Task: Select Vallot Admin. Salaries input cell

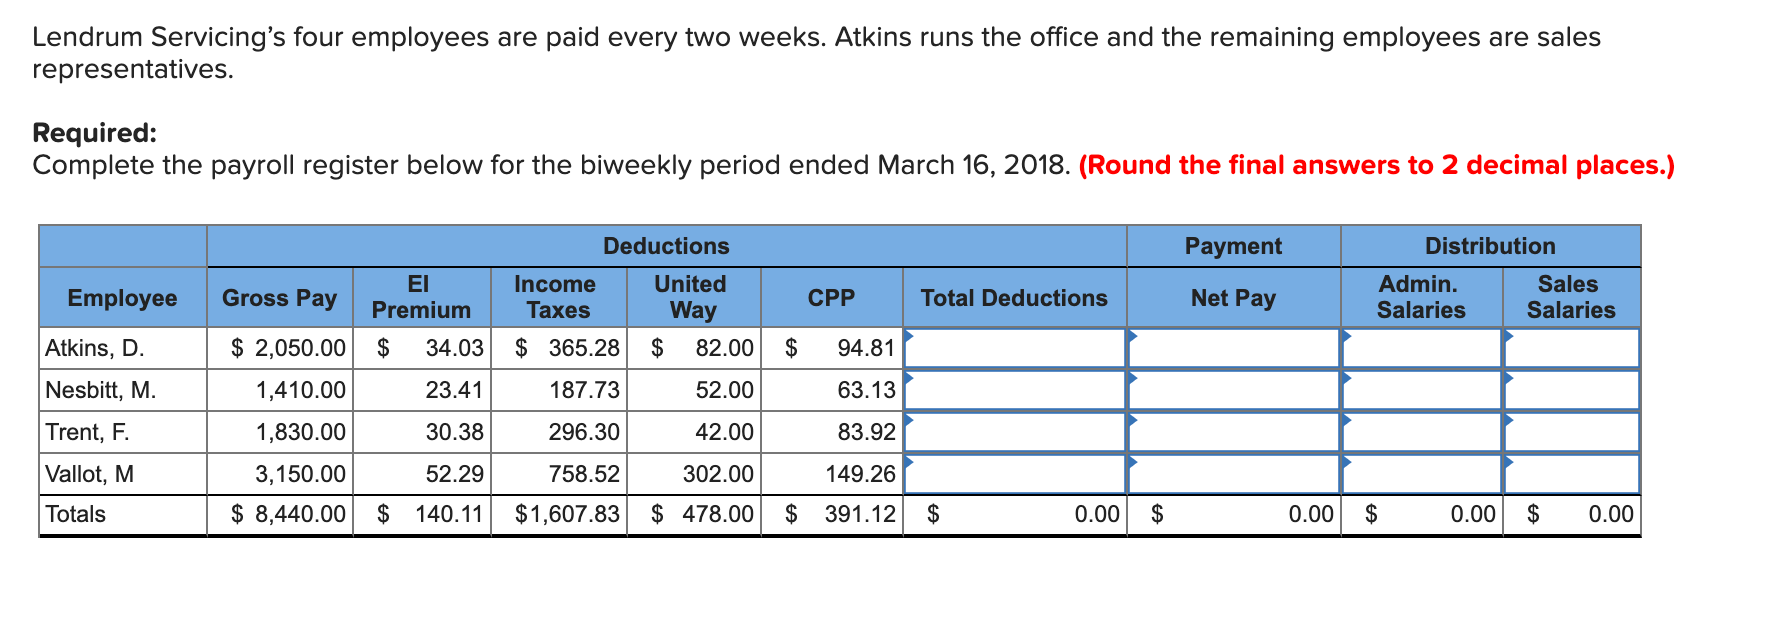Action: coord(1422,474)
